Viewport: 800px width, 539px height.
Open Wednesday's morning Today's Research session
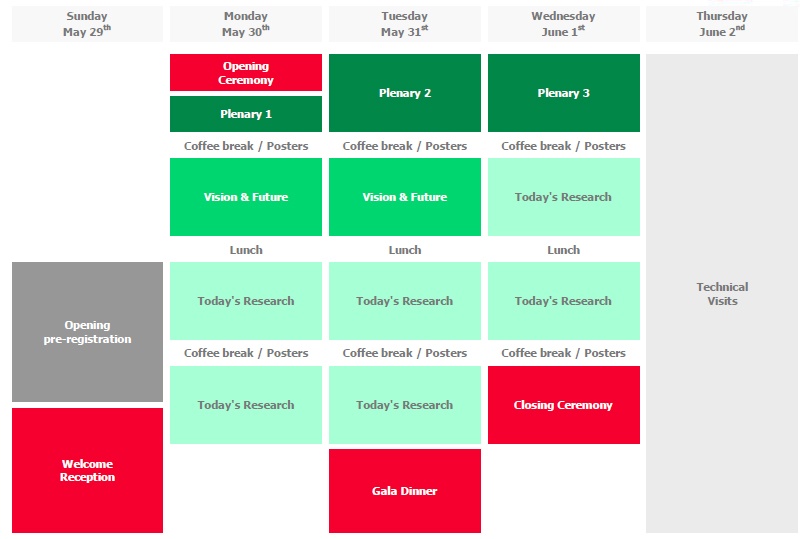[563, 197]
